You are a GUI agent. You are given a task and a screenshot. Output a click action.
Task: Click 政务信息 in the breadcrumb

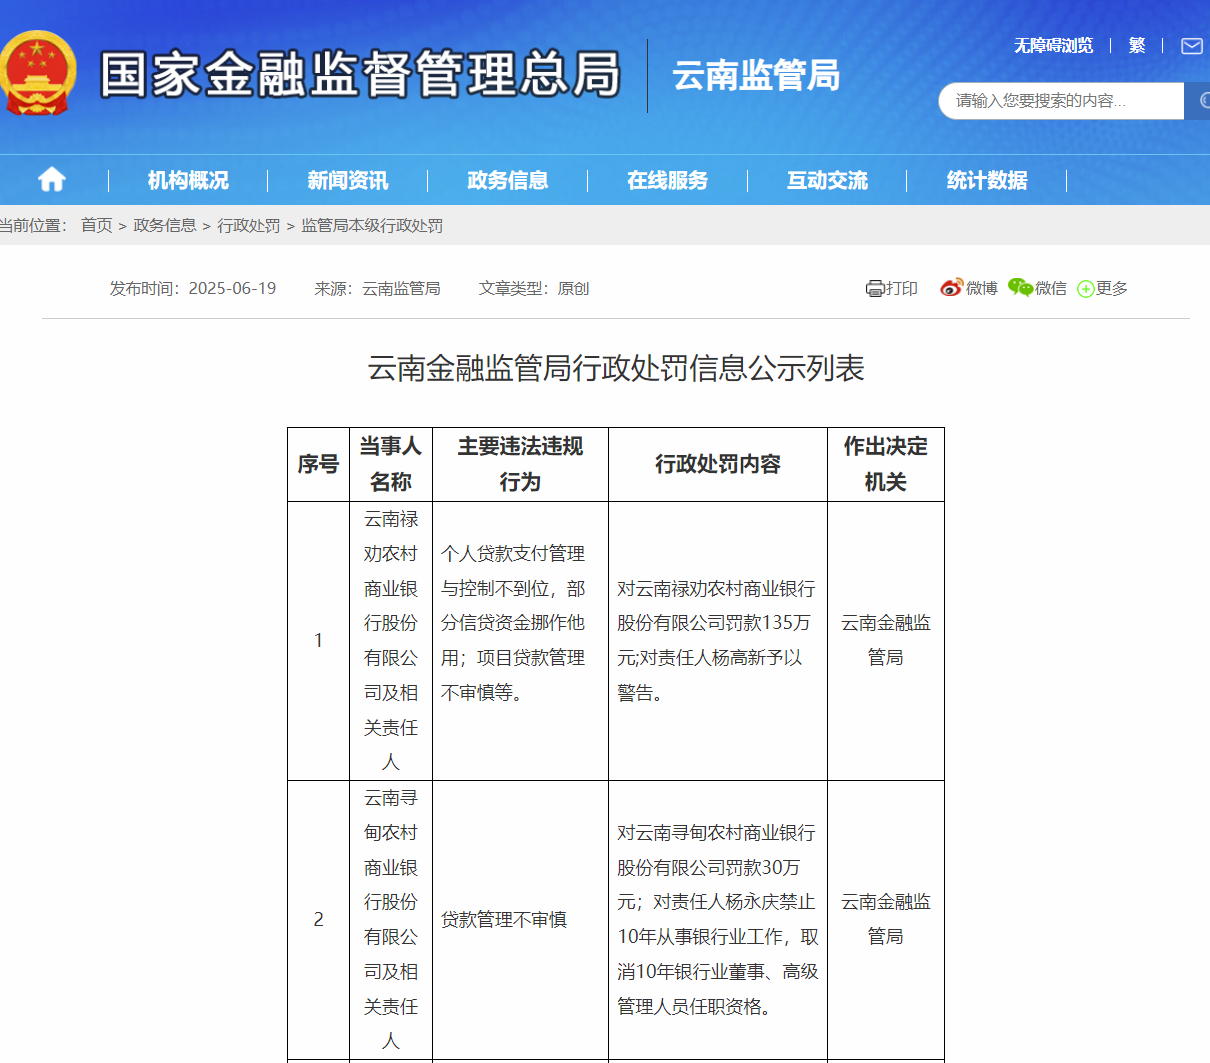[165, 226]
